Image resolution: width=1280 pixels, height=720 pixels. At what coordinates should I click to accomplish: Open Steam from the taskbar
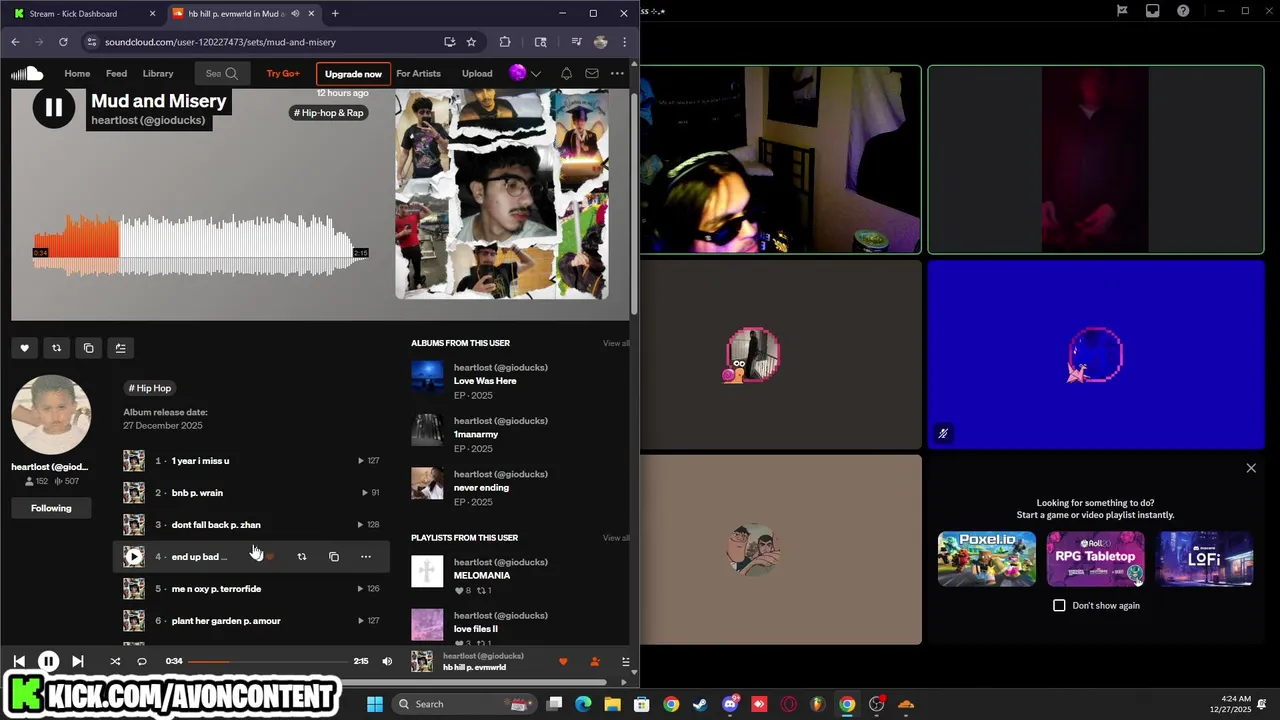(700, 704)
